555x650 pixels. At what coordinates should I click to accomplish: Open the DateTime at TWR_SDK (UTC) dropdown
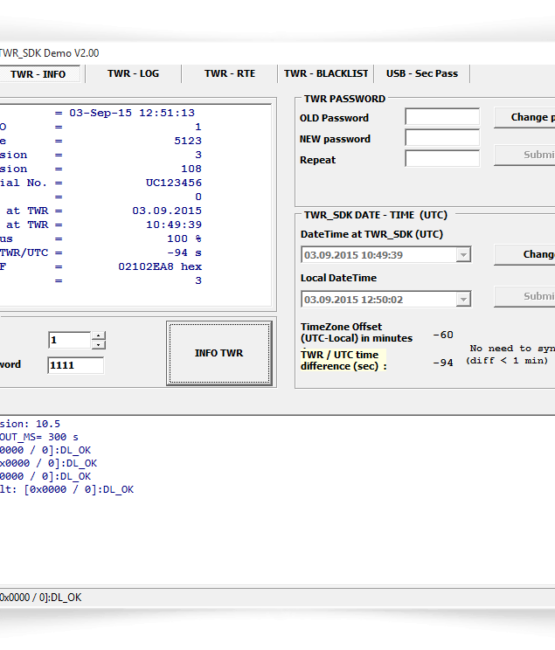point(463,255)
